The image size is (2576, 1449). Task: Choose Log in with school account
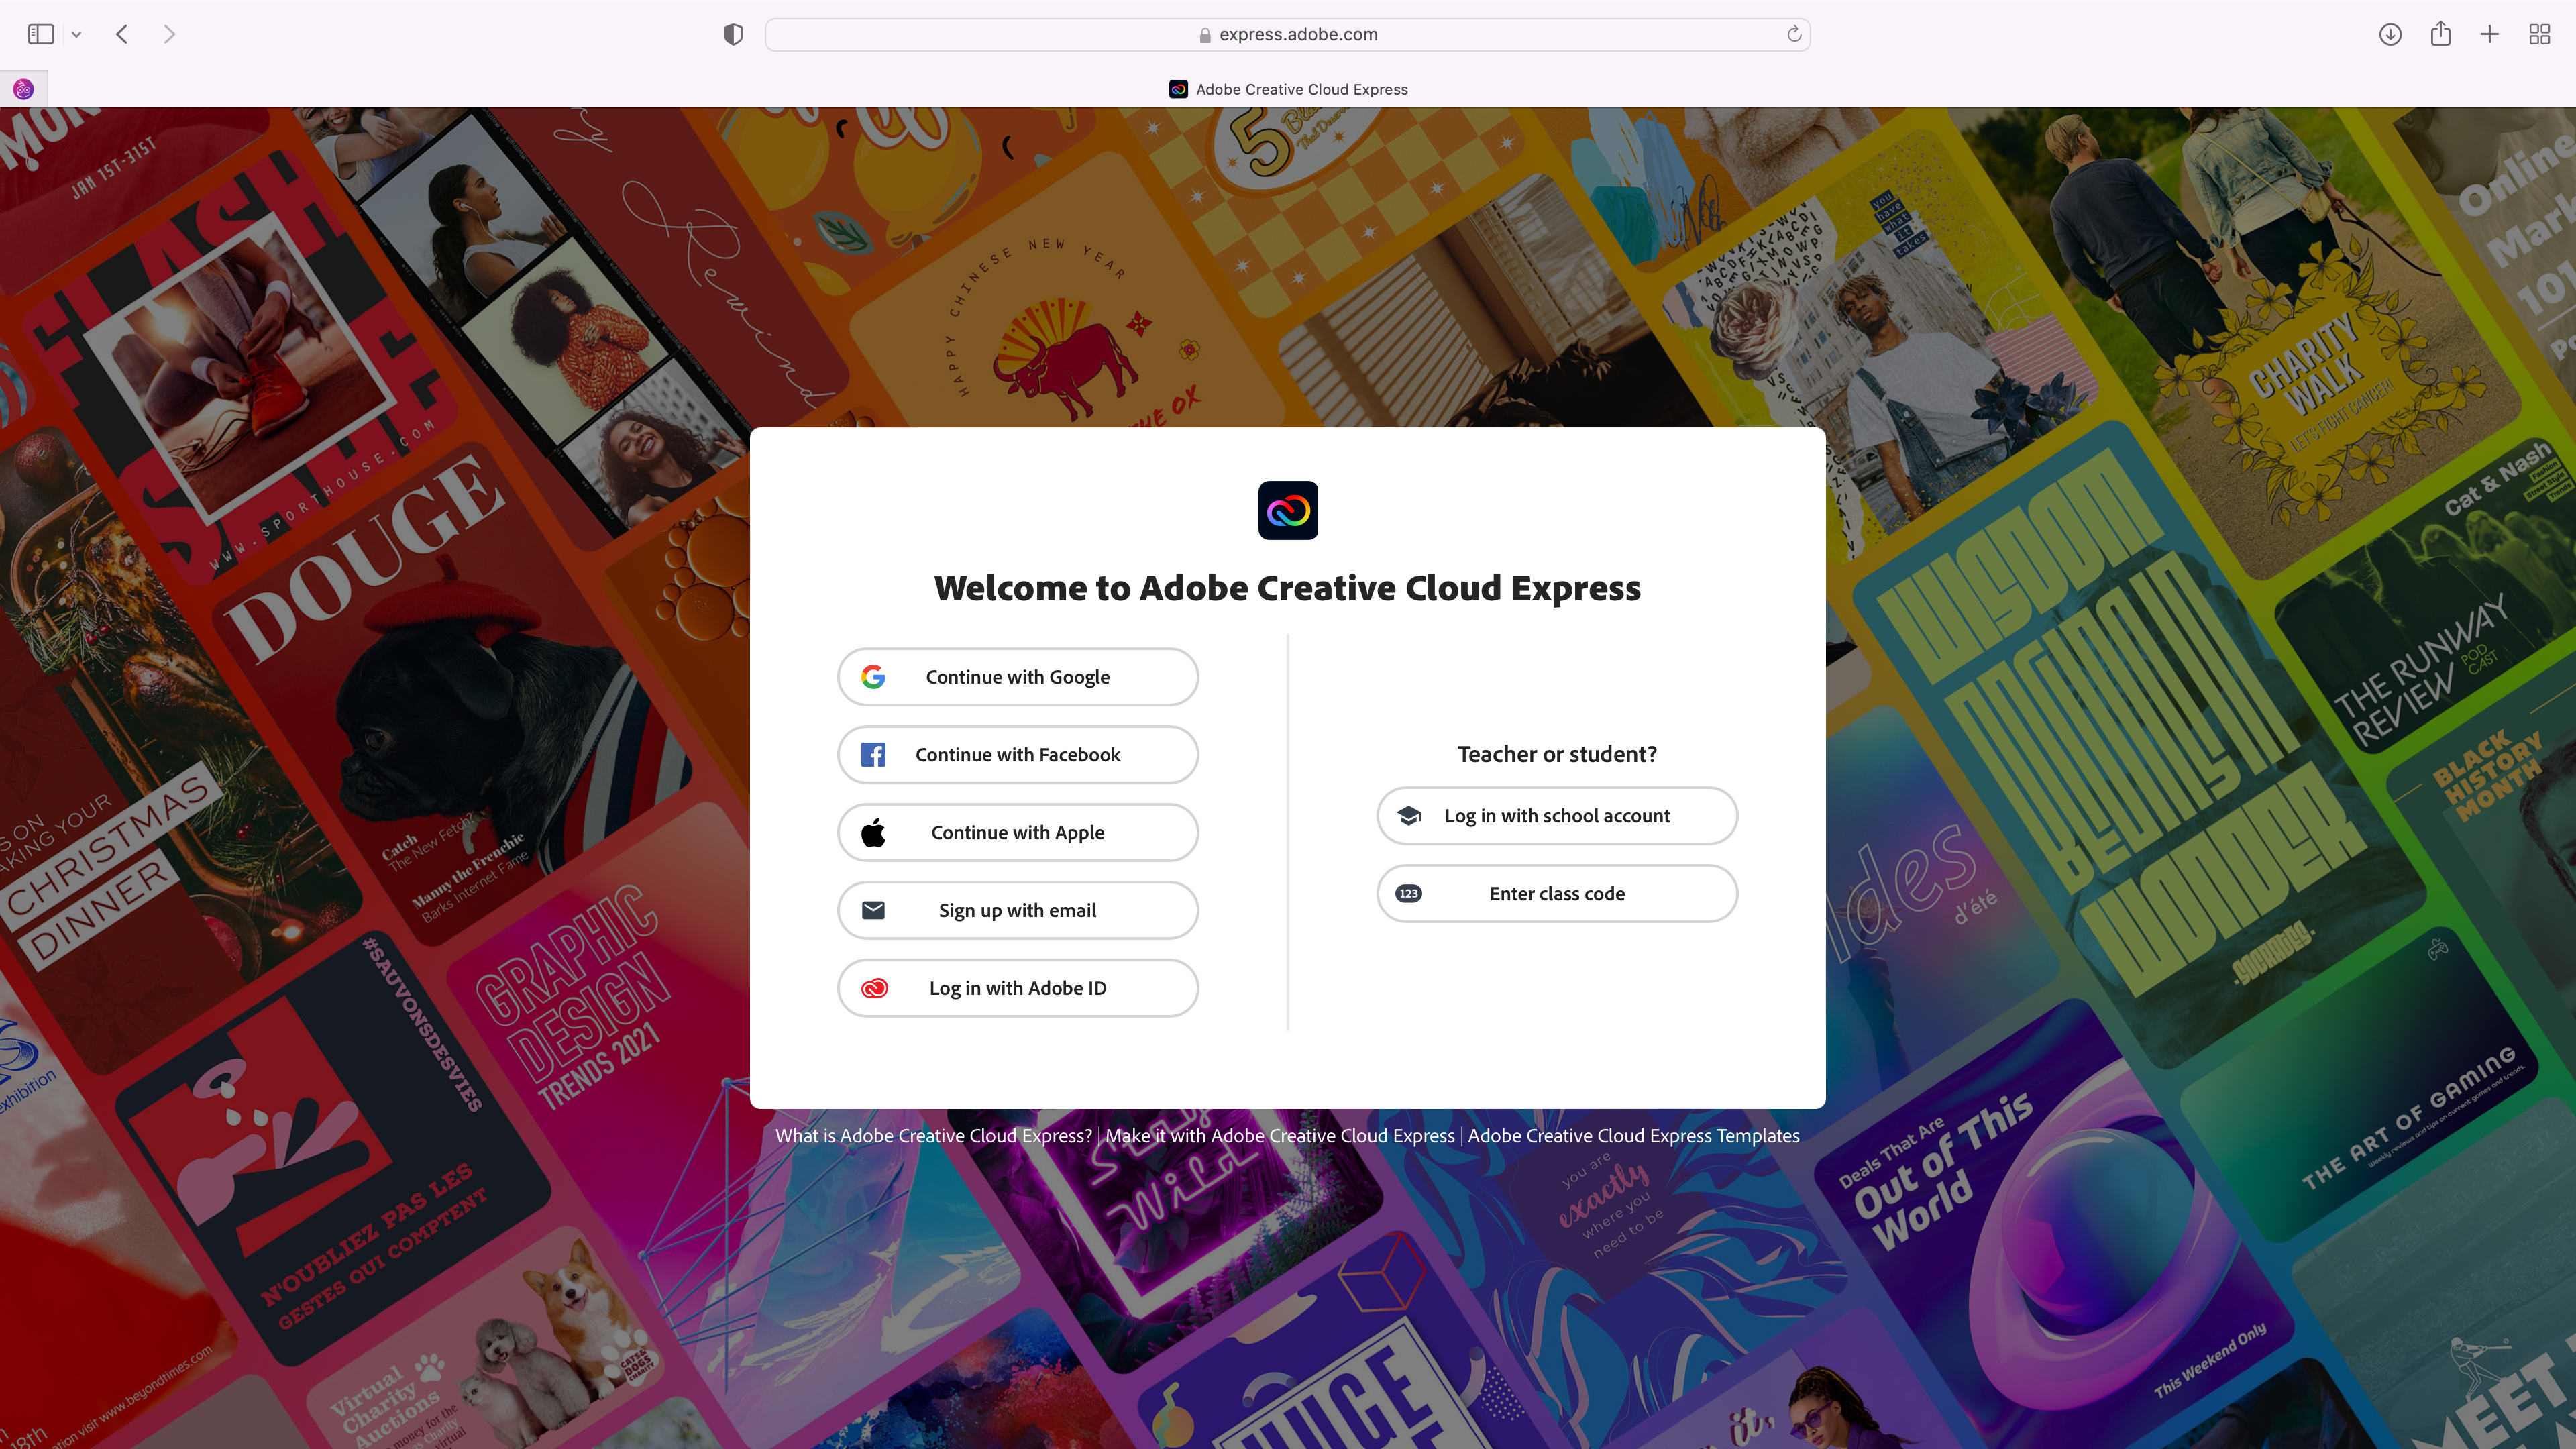1556,816
